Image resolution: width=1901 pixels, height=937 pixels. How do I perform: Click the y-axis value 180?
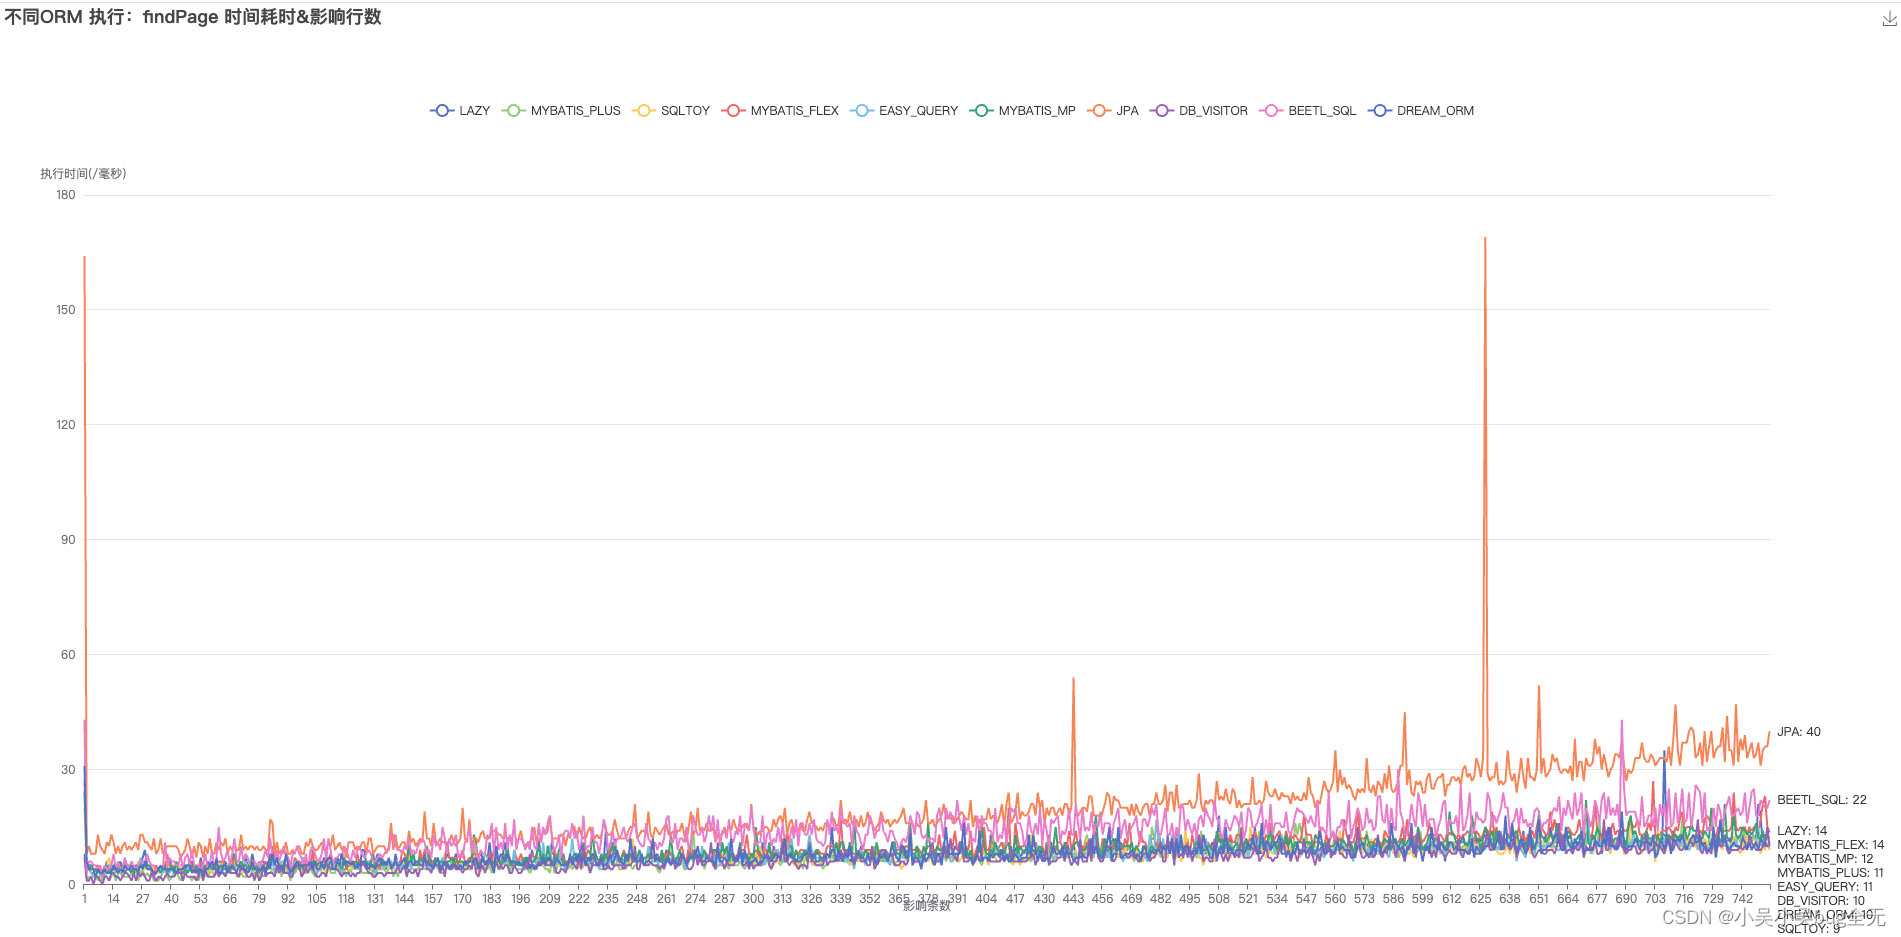[x=66, y=195]
